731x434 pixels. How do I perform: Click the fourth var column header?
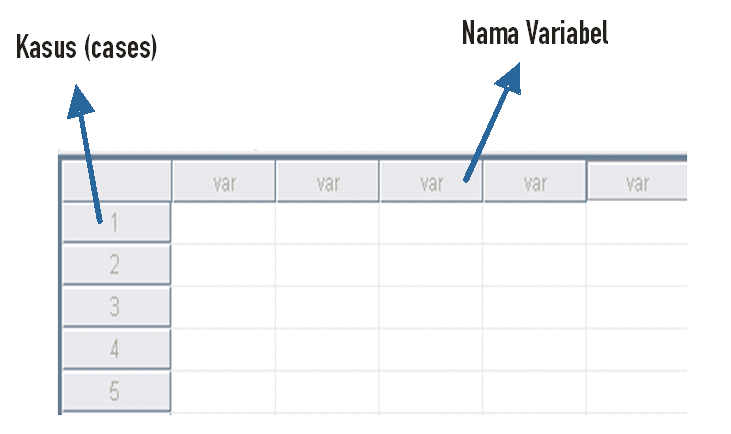(x=535, y=182)
